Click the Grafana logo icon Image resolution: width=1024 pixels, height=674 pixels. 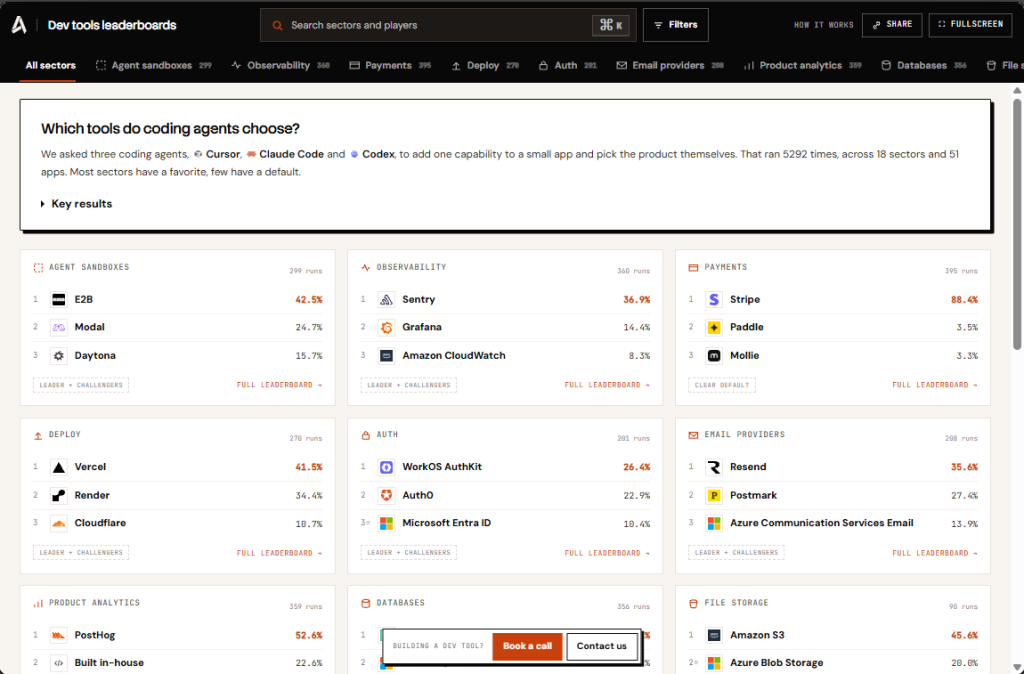click(387, 327)
